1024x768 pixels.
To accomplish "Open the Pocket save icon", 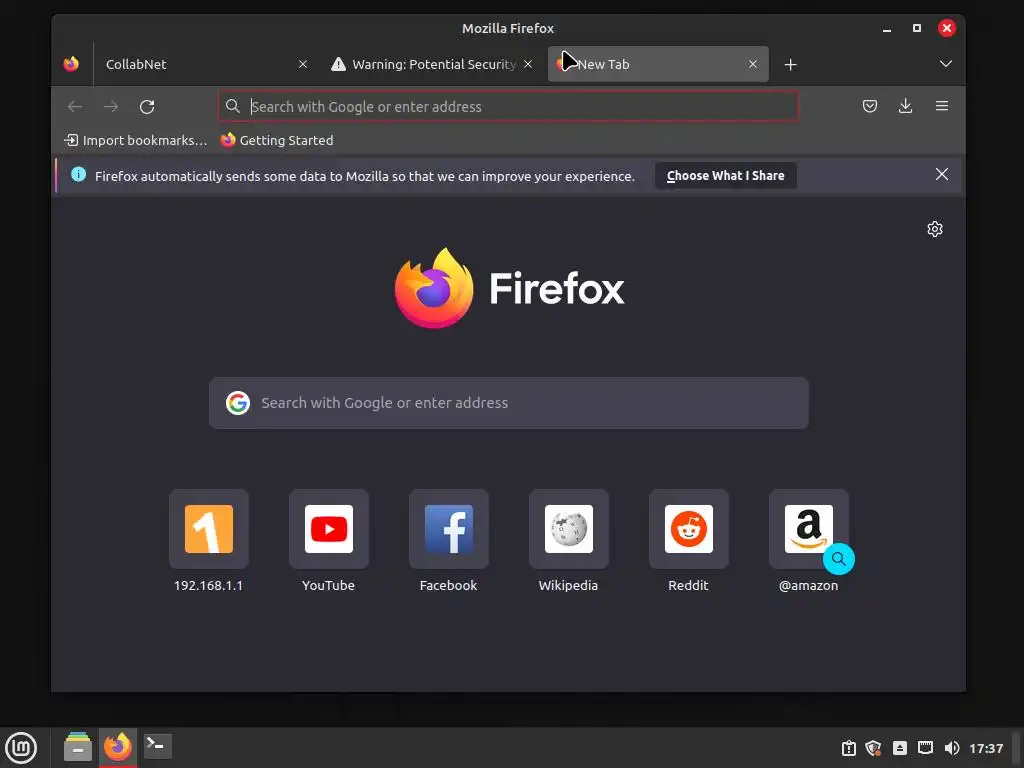I will point(869,106).
